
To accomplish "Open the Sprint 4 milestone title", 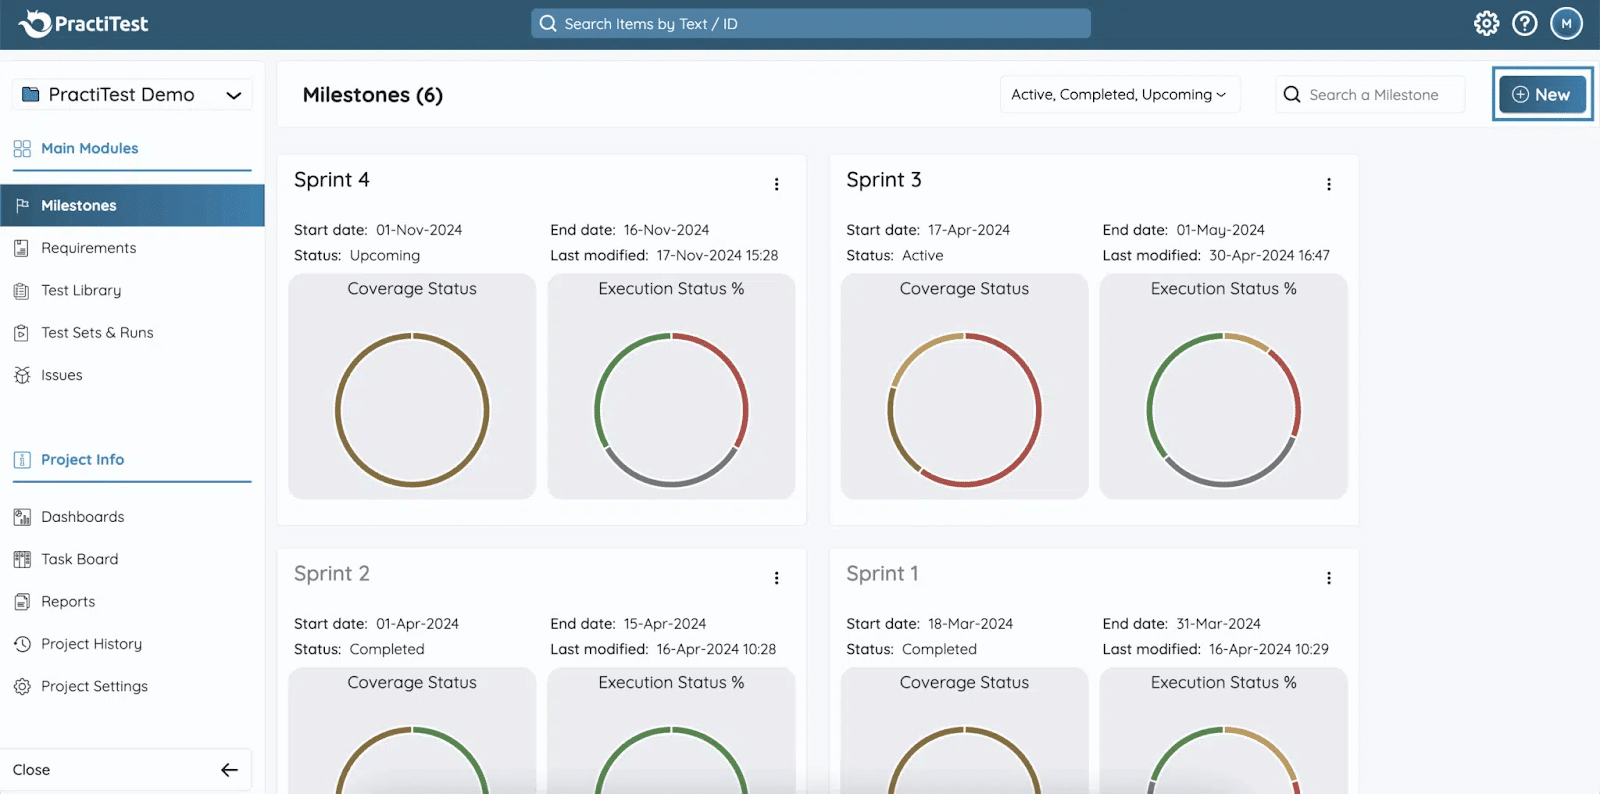I will click(331, 180).
